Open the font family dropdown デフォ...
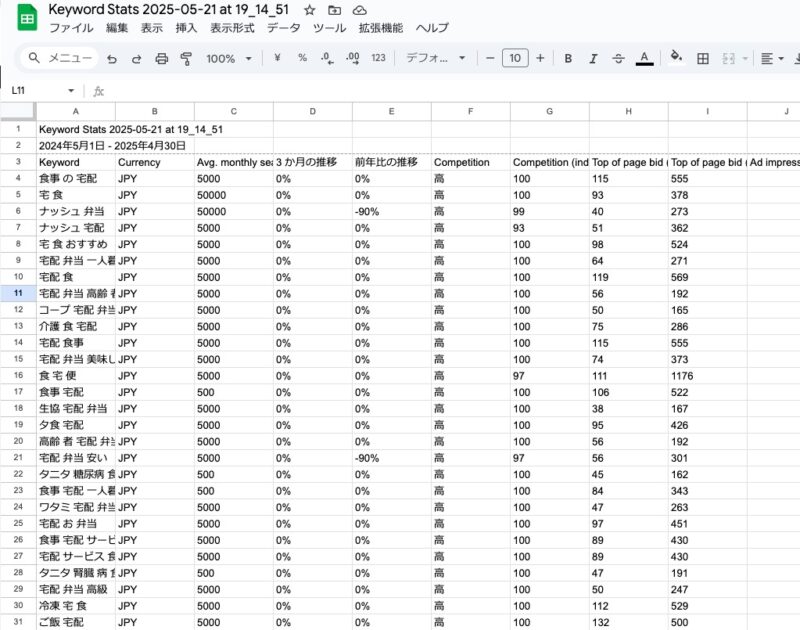This screenshot has height=630, width=800. [x=435, y=58]
